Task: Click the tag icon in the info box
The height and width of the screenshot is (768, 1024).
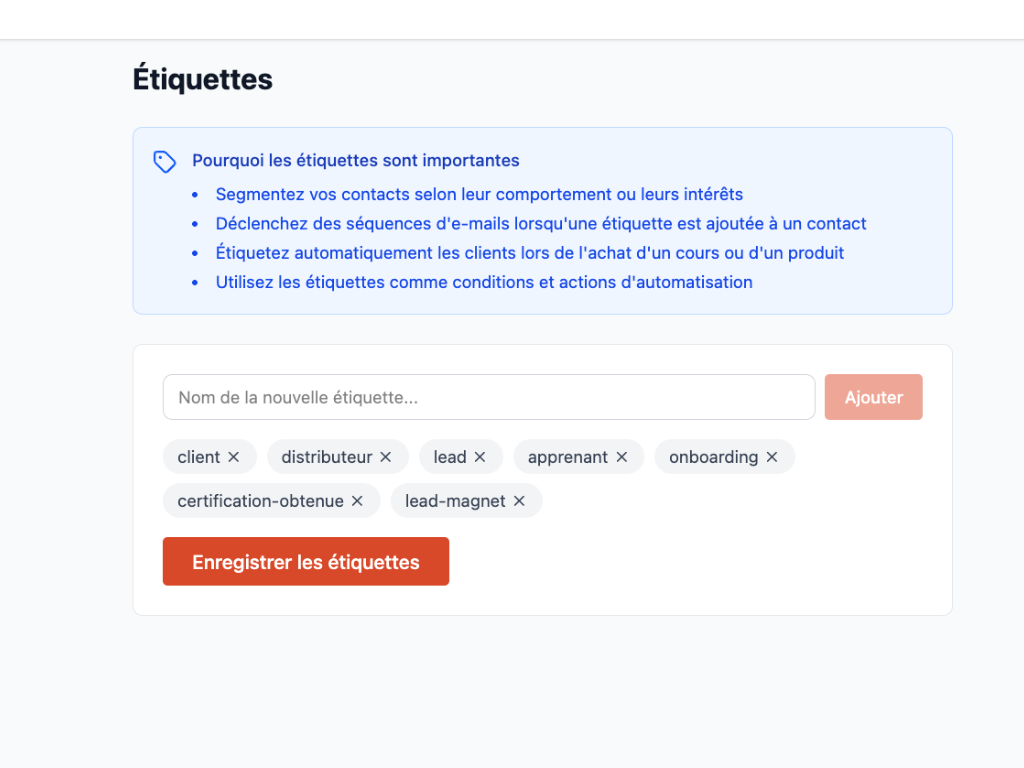Action: pyautogui.click(x=164, y=161)
